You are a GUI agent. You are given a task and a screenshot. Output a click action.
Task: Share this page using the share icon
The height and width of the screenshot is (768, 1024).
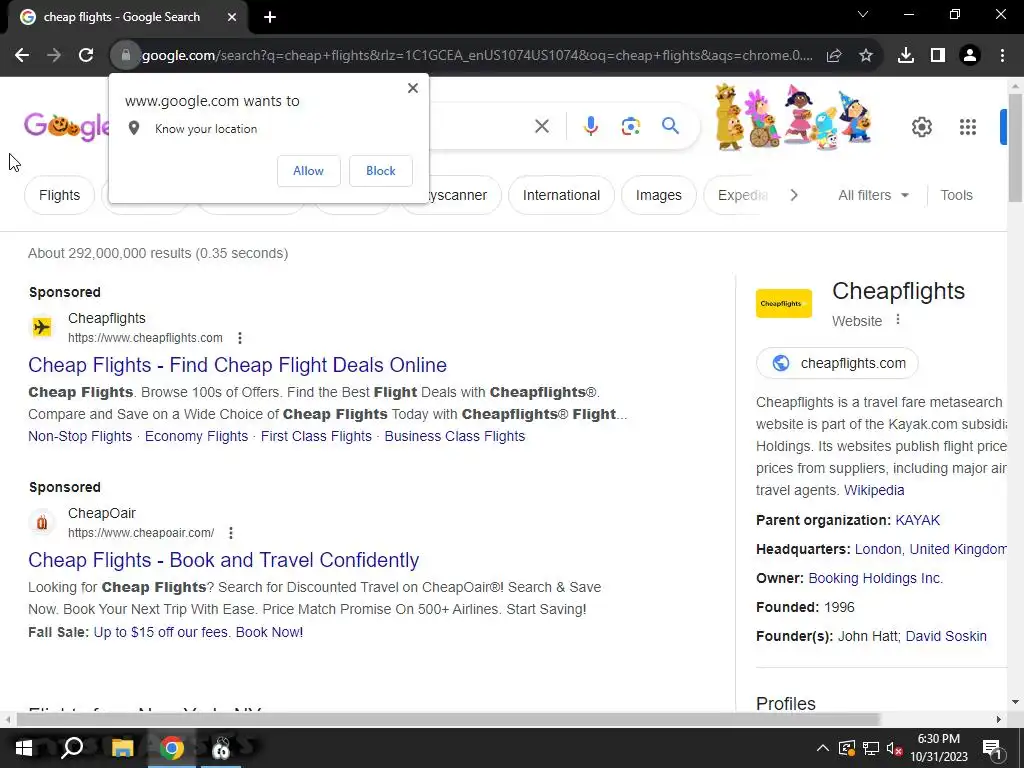click(834, 56)
